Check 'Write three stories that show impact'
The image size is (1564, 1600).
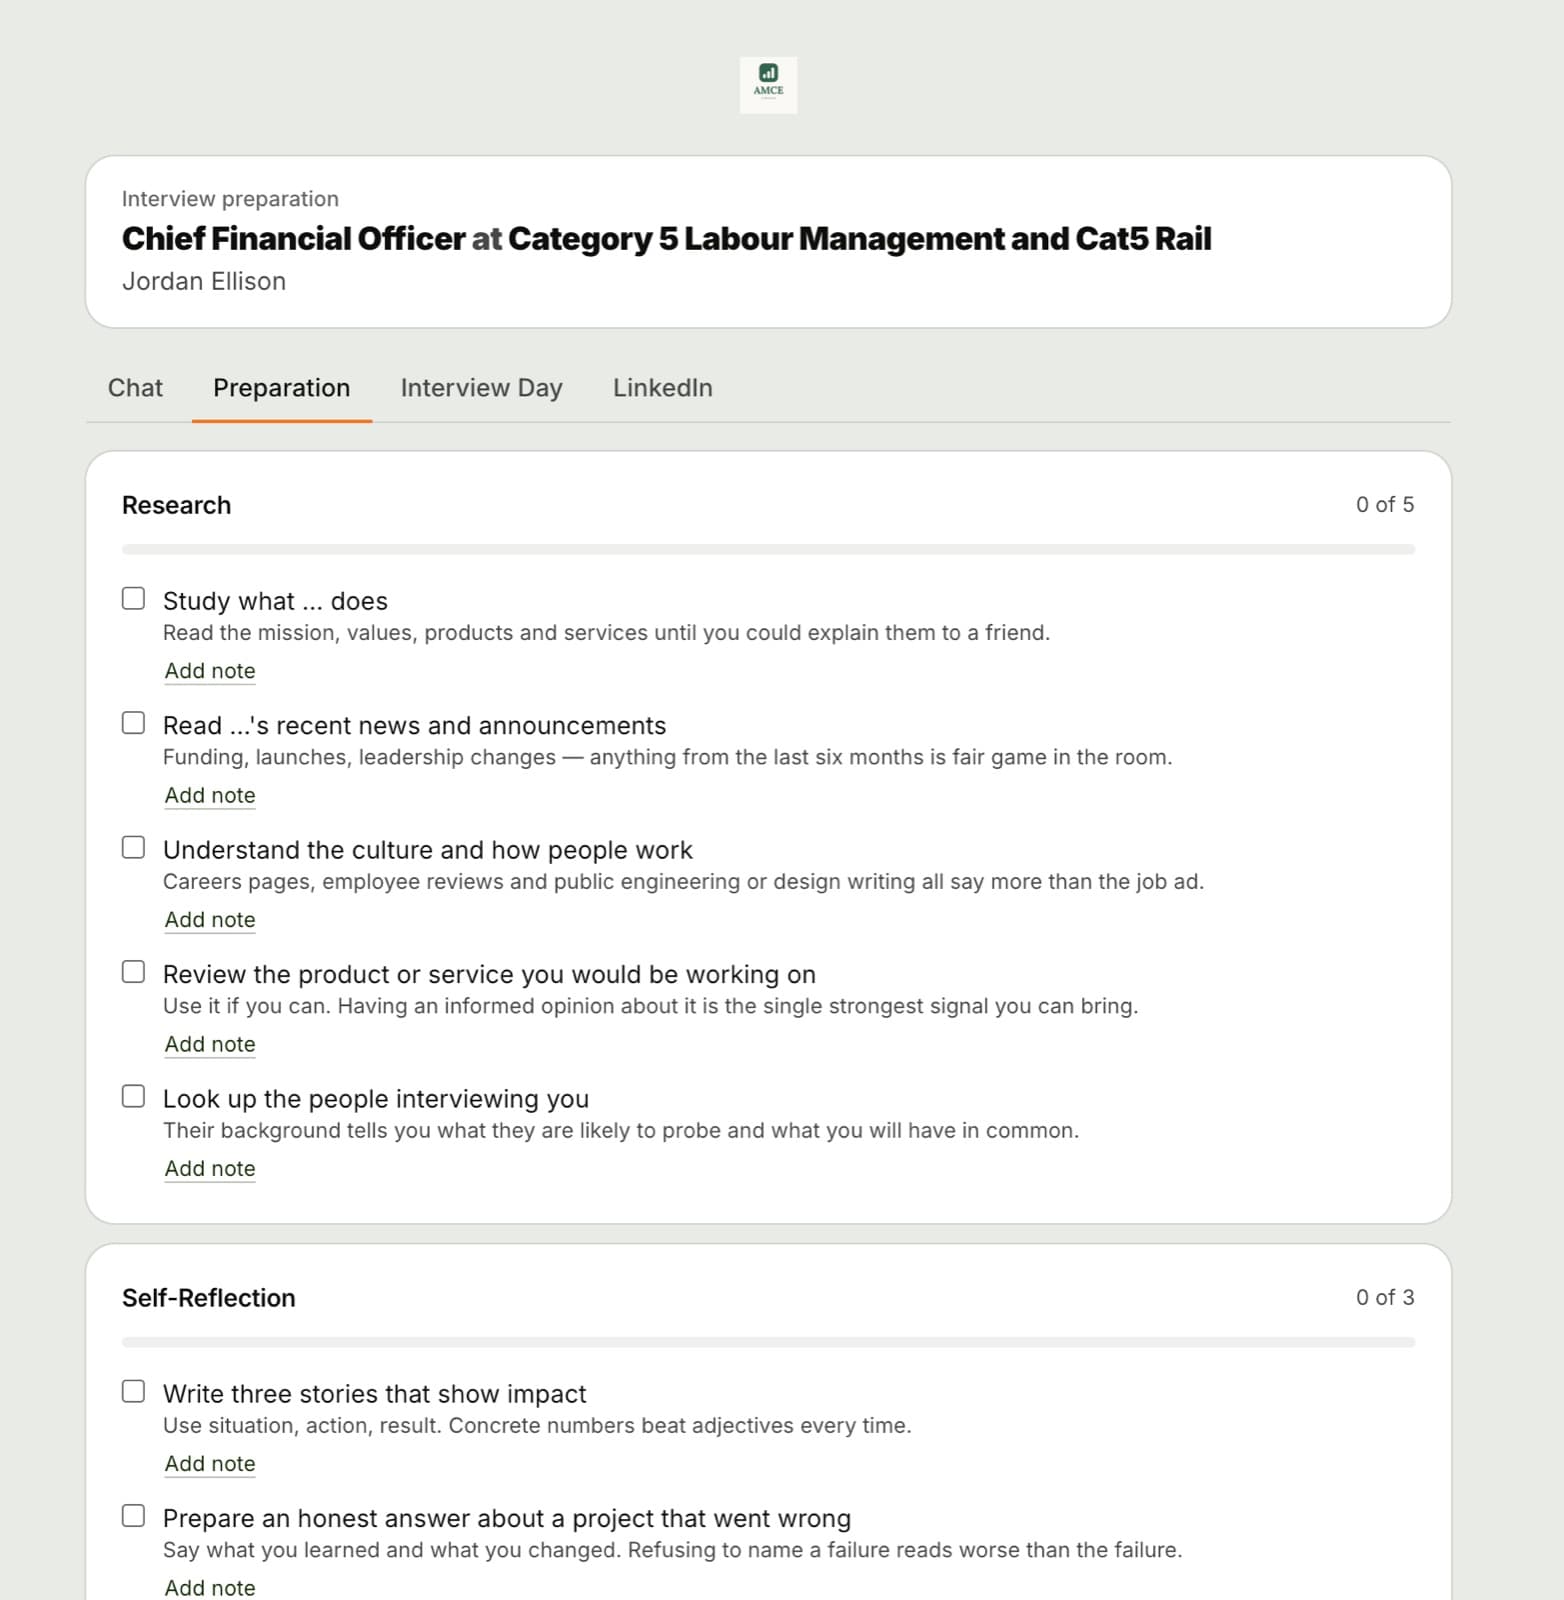133,1391
